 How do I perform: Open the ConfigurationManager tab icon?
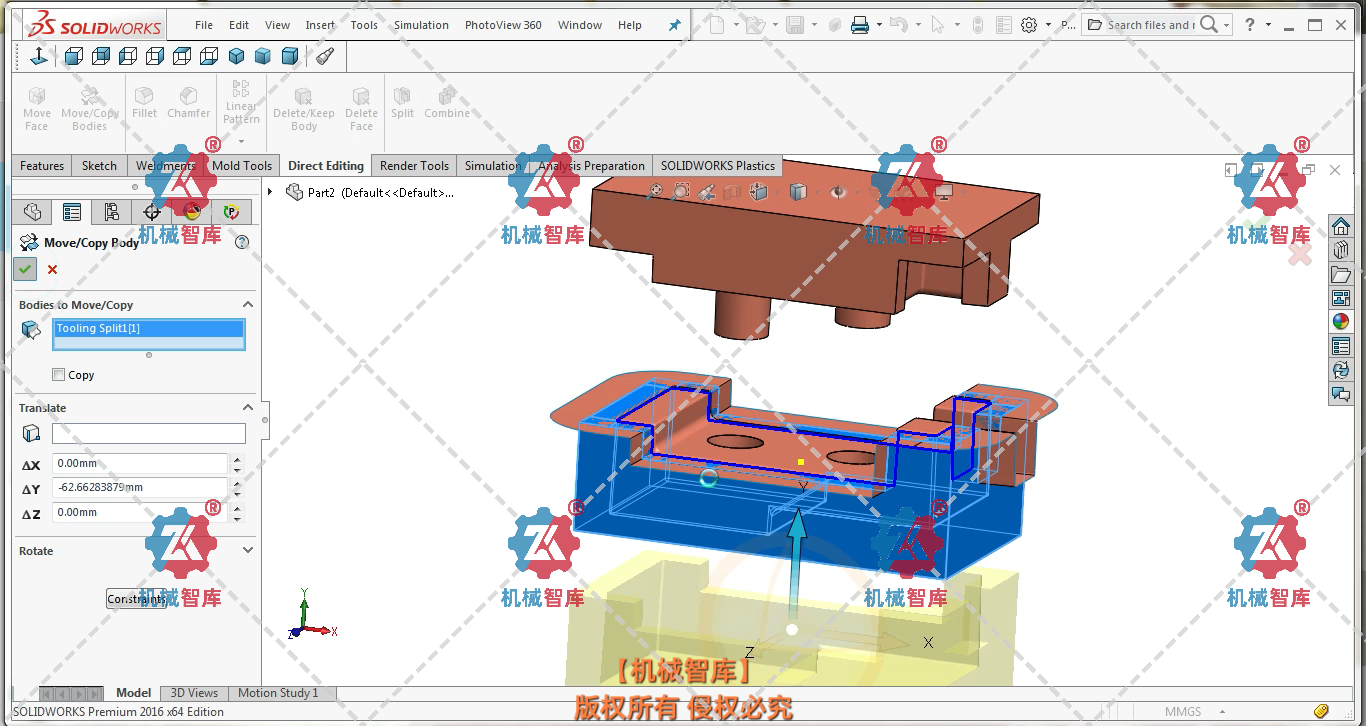tap(111, 212)
